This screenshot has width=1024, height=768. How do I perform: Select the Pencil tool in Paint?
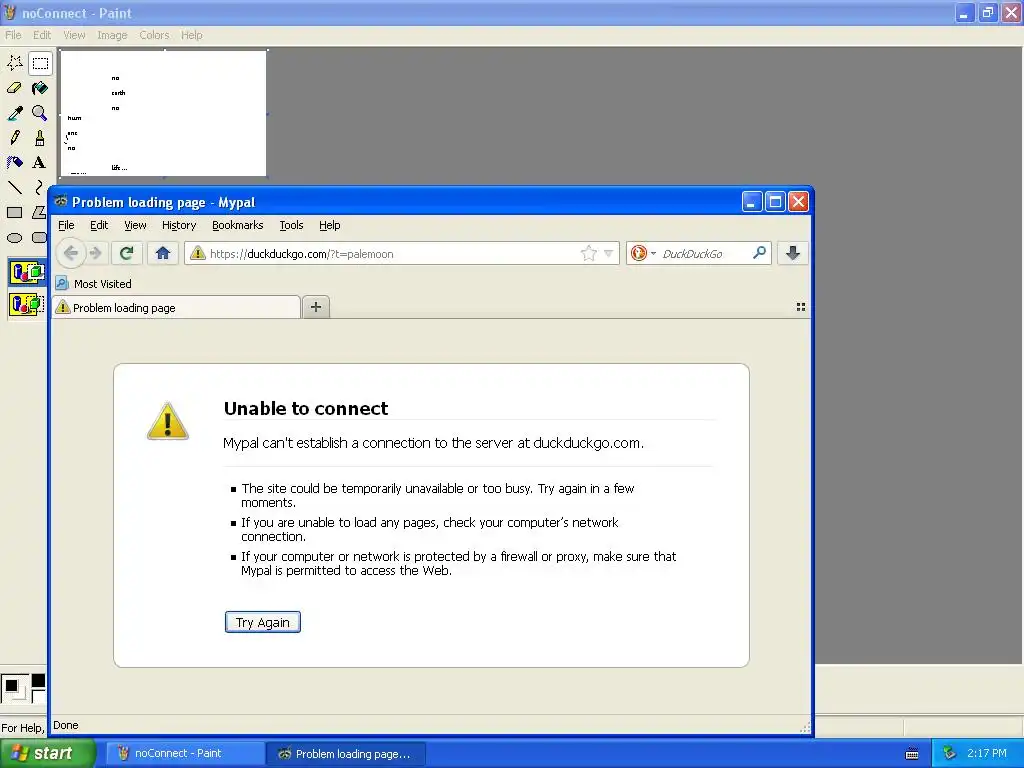click(14, 138)
